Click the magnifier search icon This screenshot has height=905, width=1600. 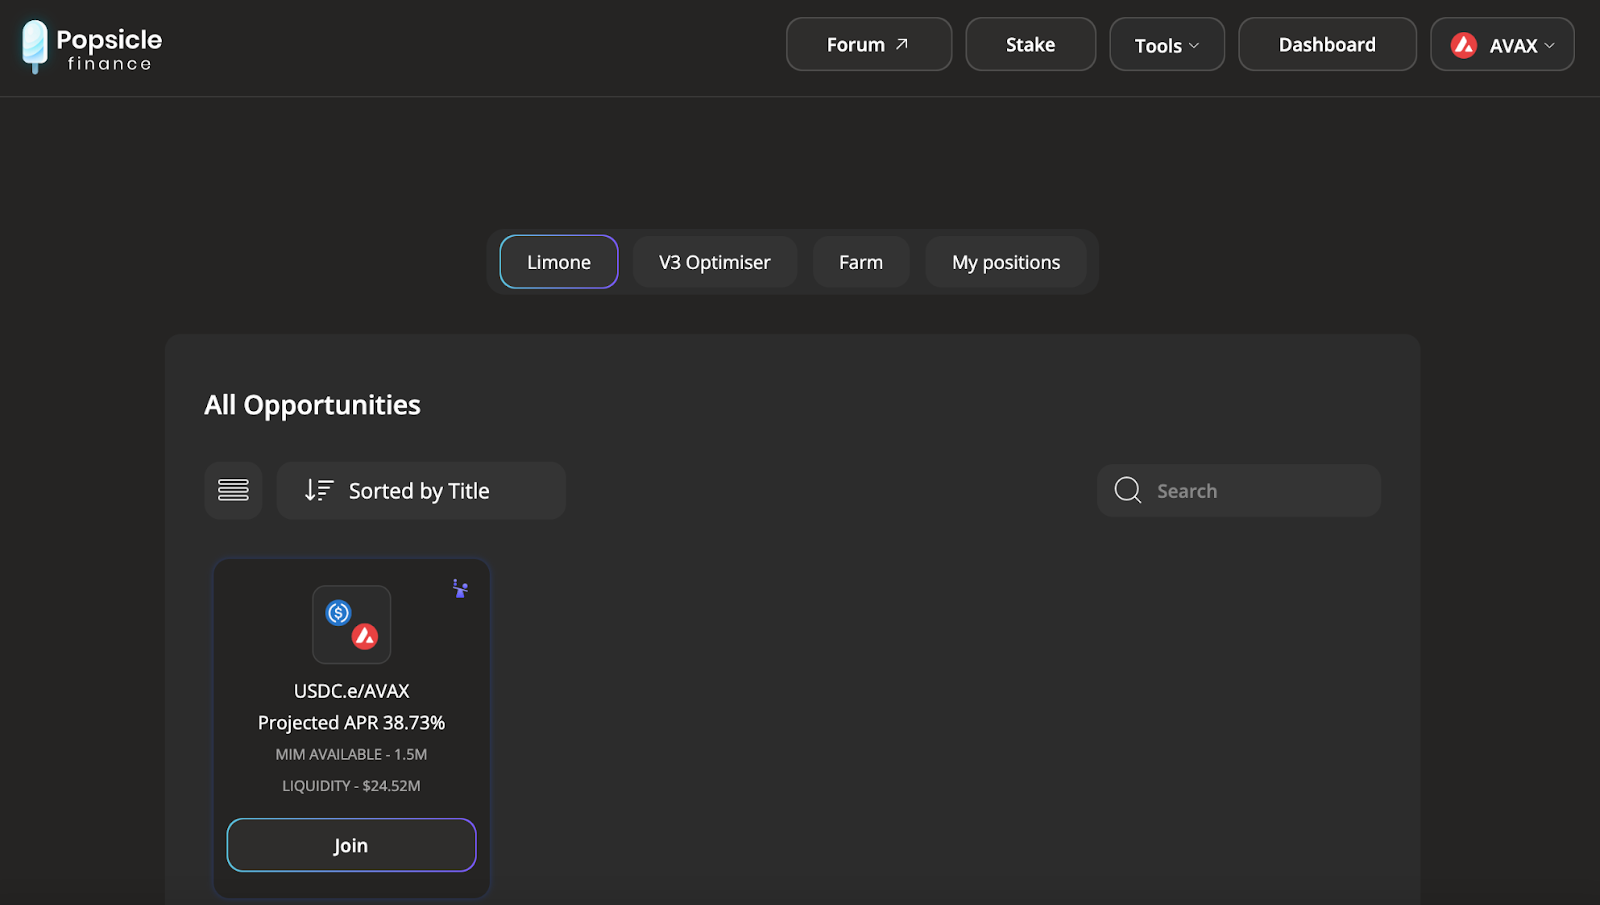(x=1128, y=490)
